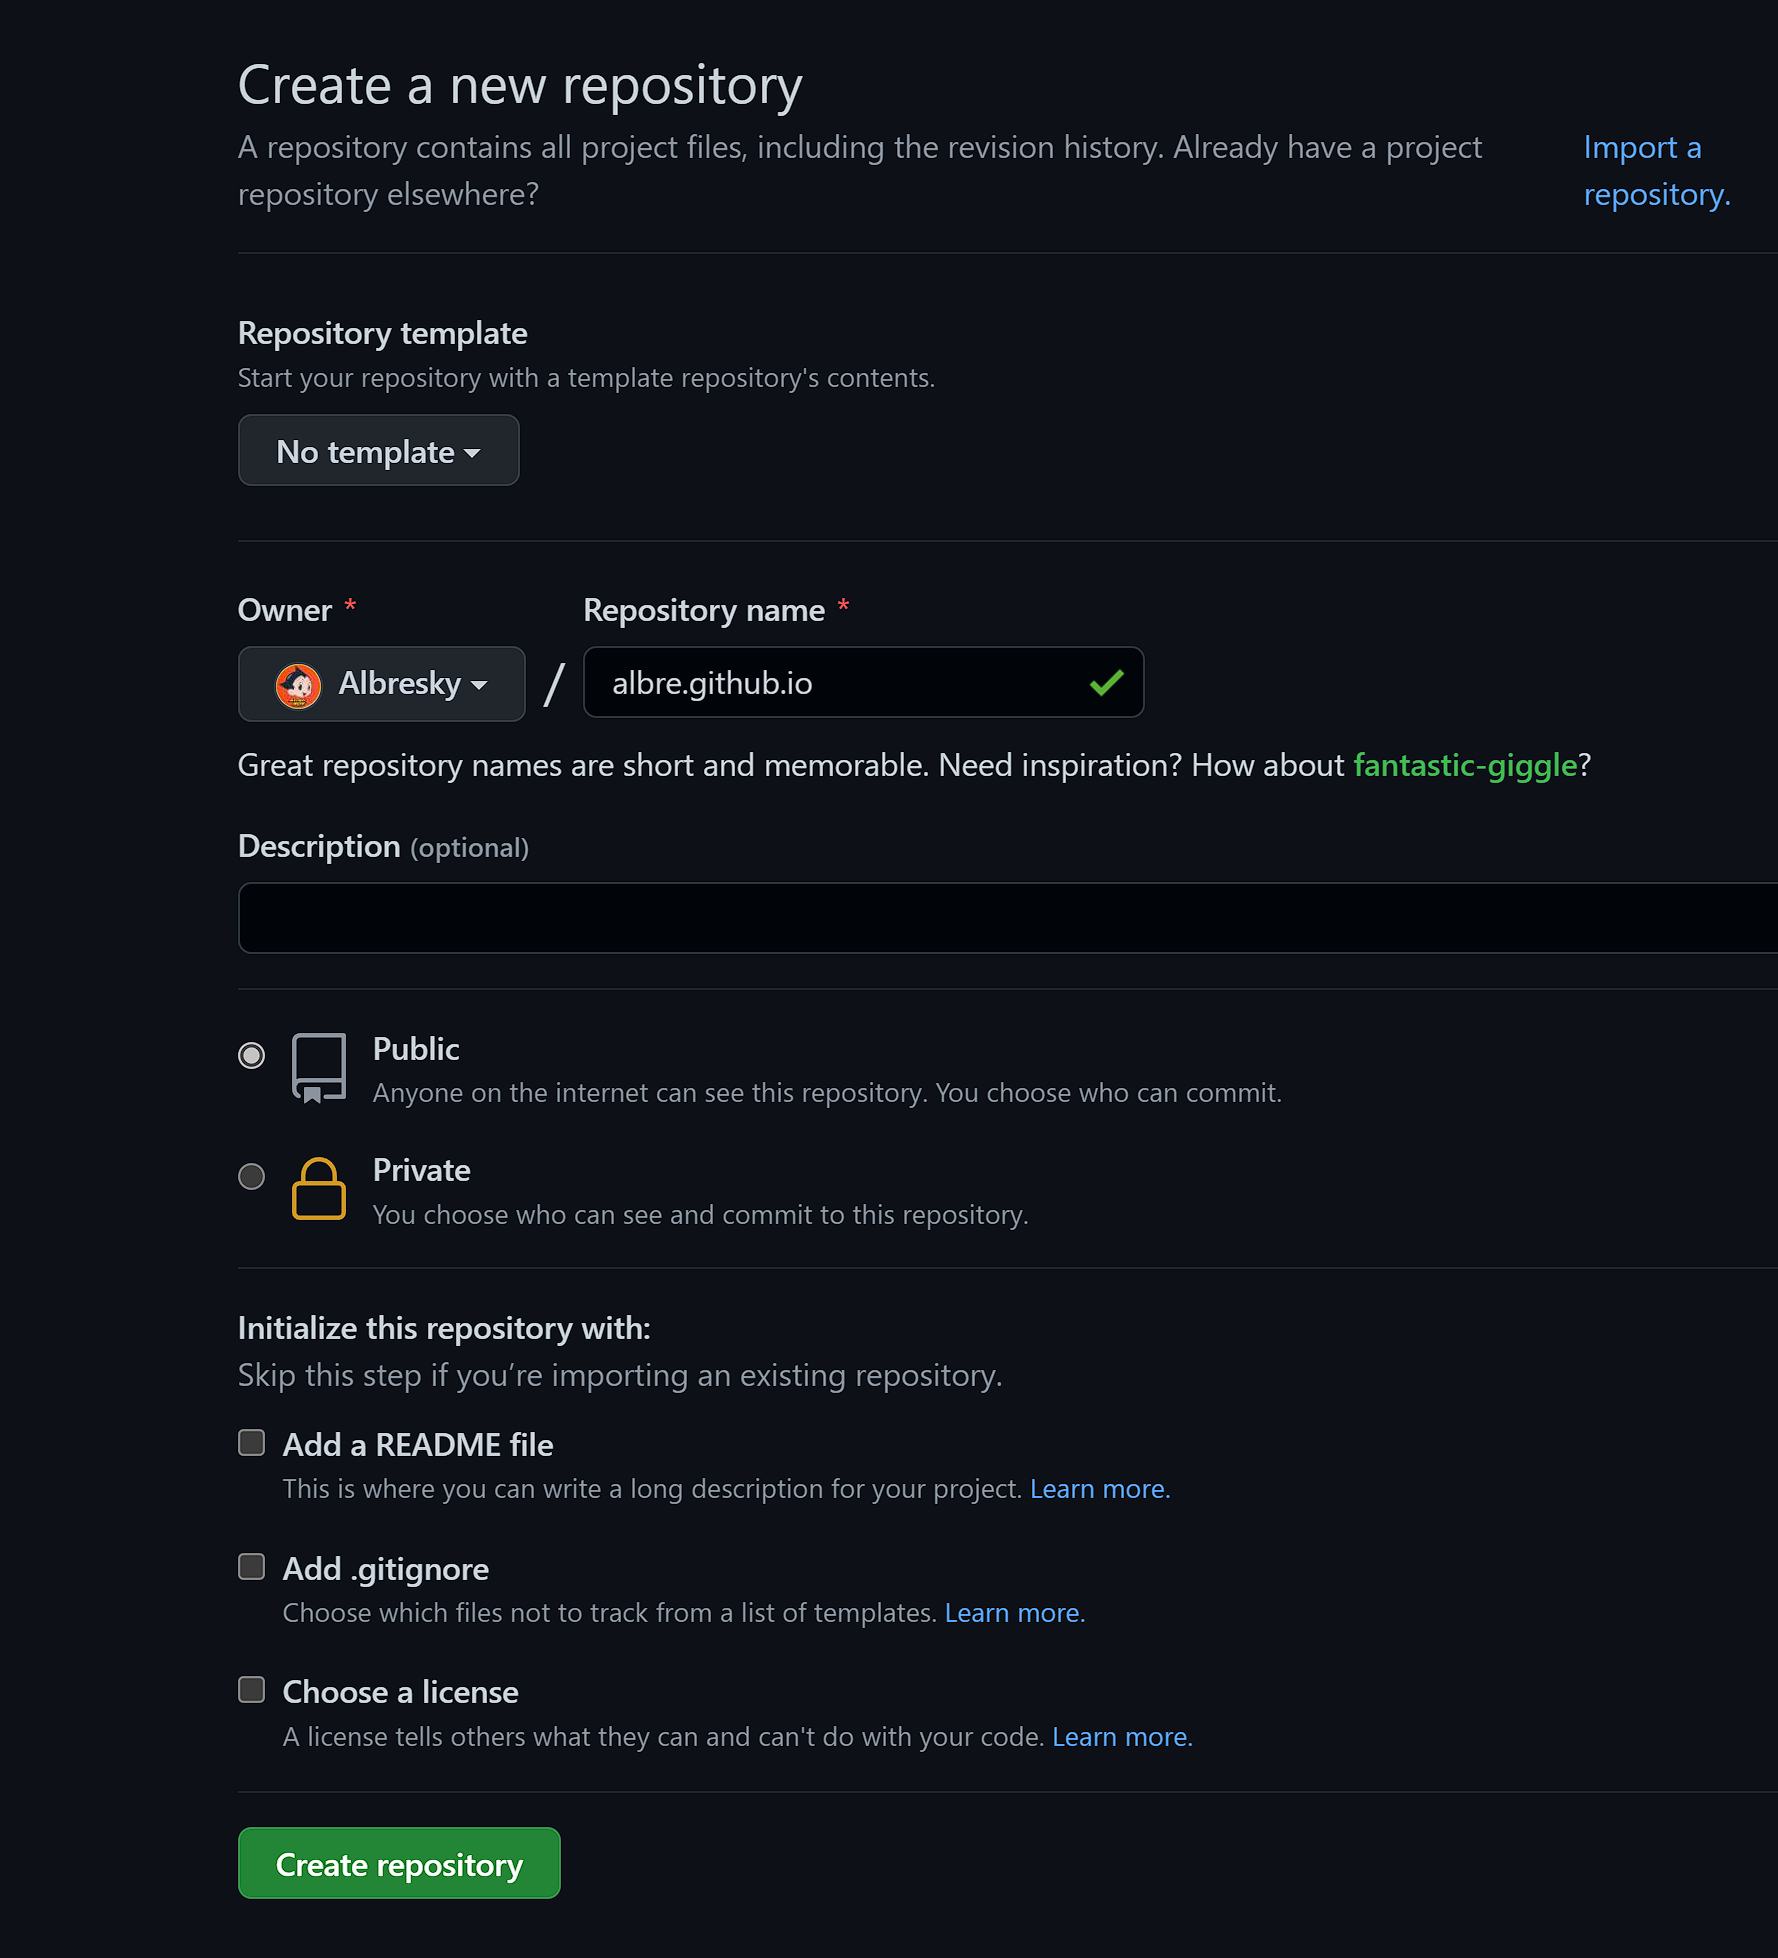Follow the Import a repository link

(x=1655, y=171)
